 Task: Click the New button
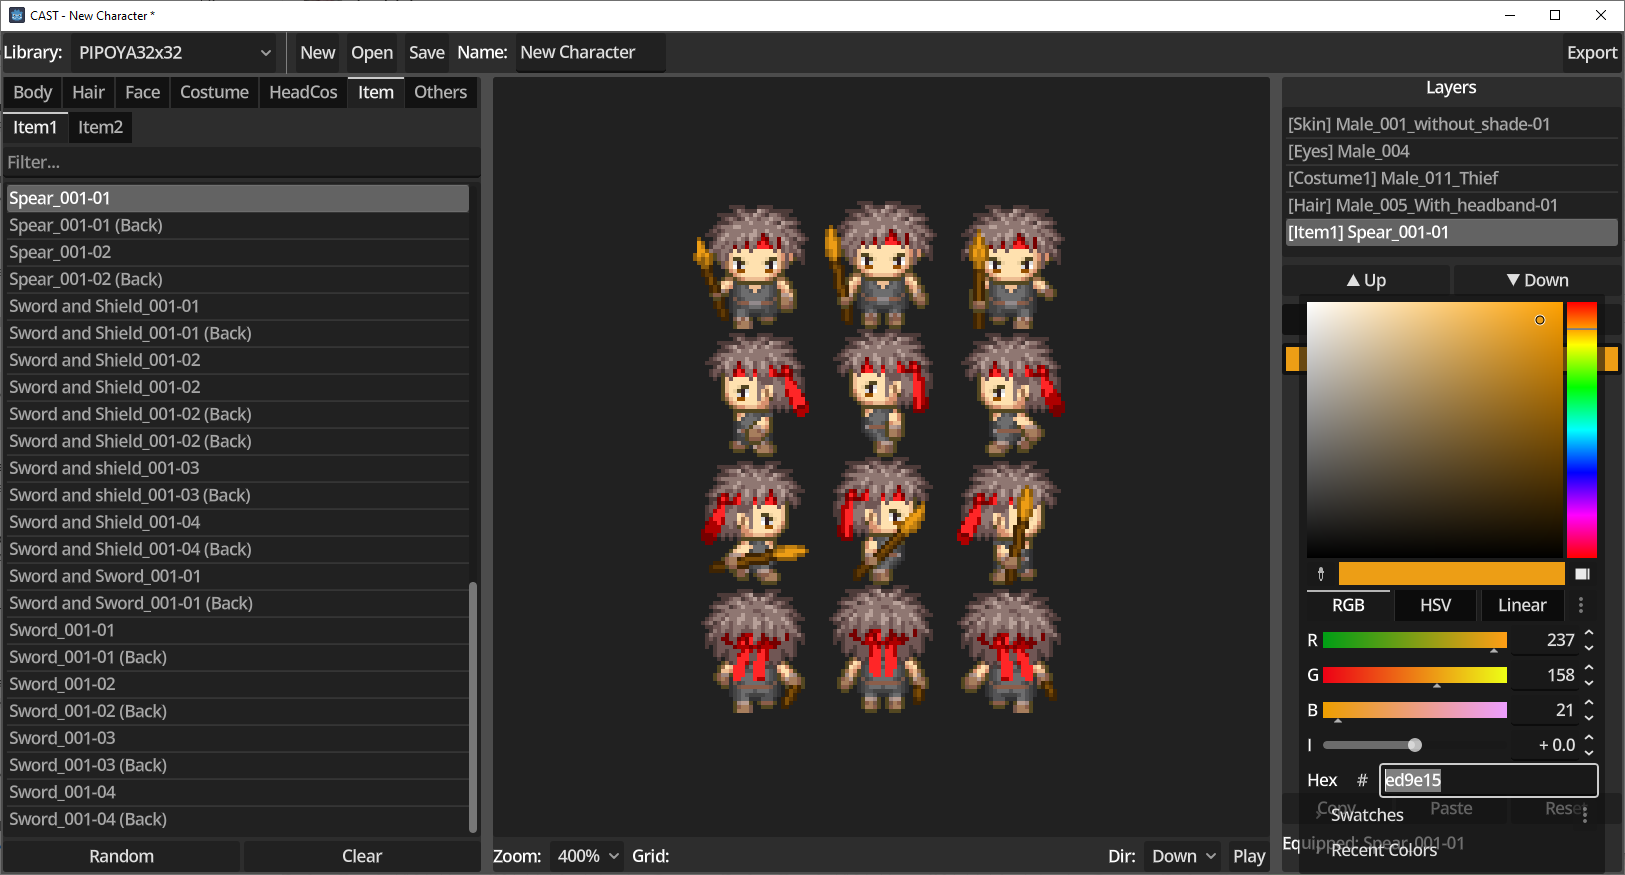[317, 53]
